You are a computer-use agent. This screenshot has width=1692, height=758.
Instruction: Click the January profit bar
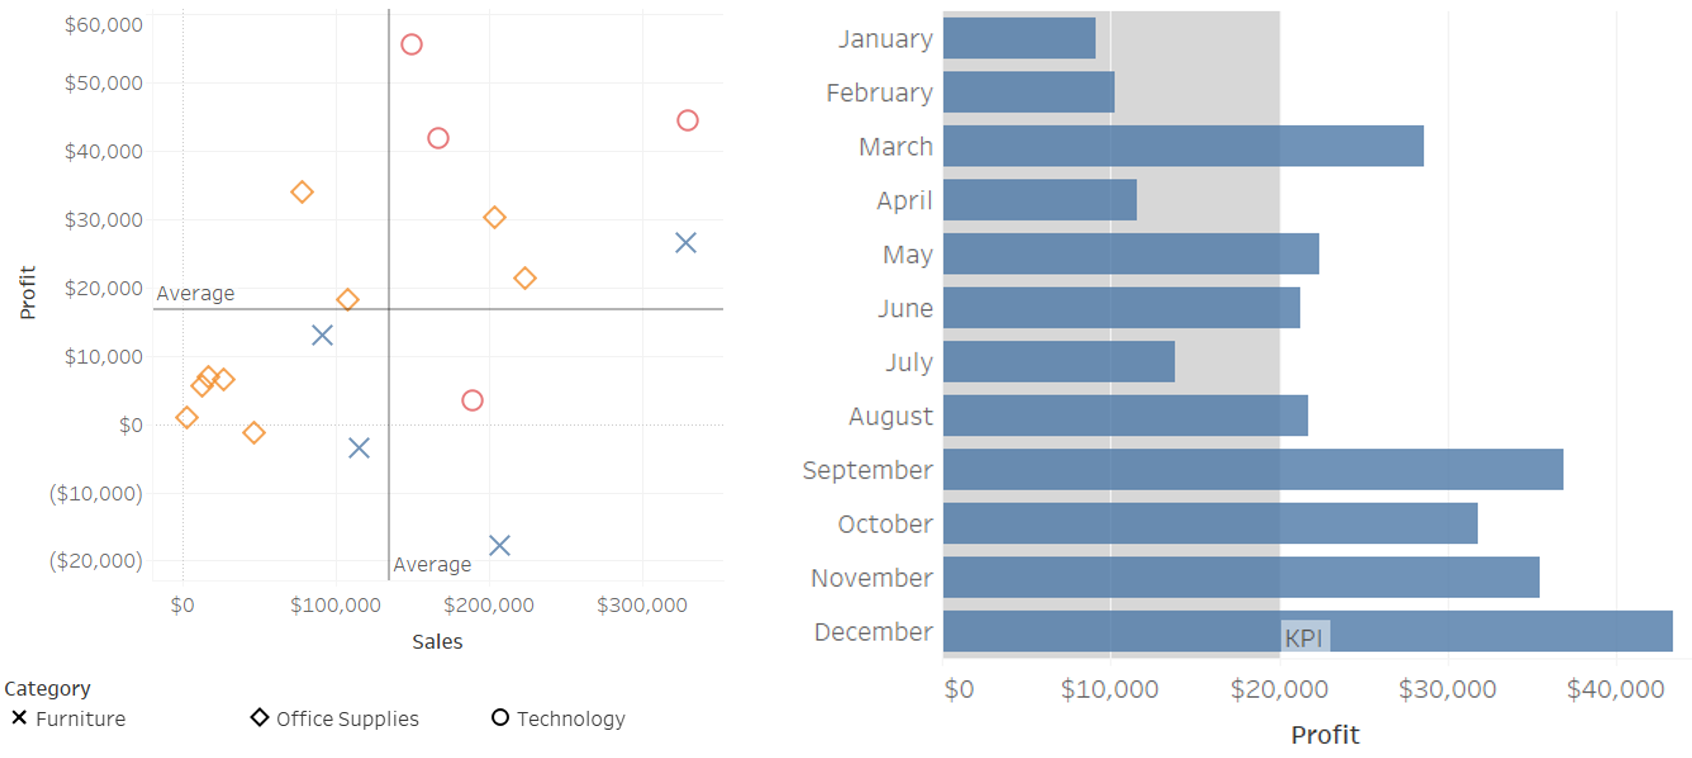(1018, 38)
